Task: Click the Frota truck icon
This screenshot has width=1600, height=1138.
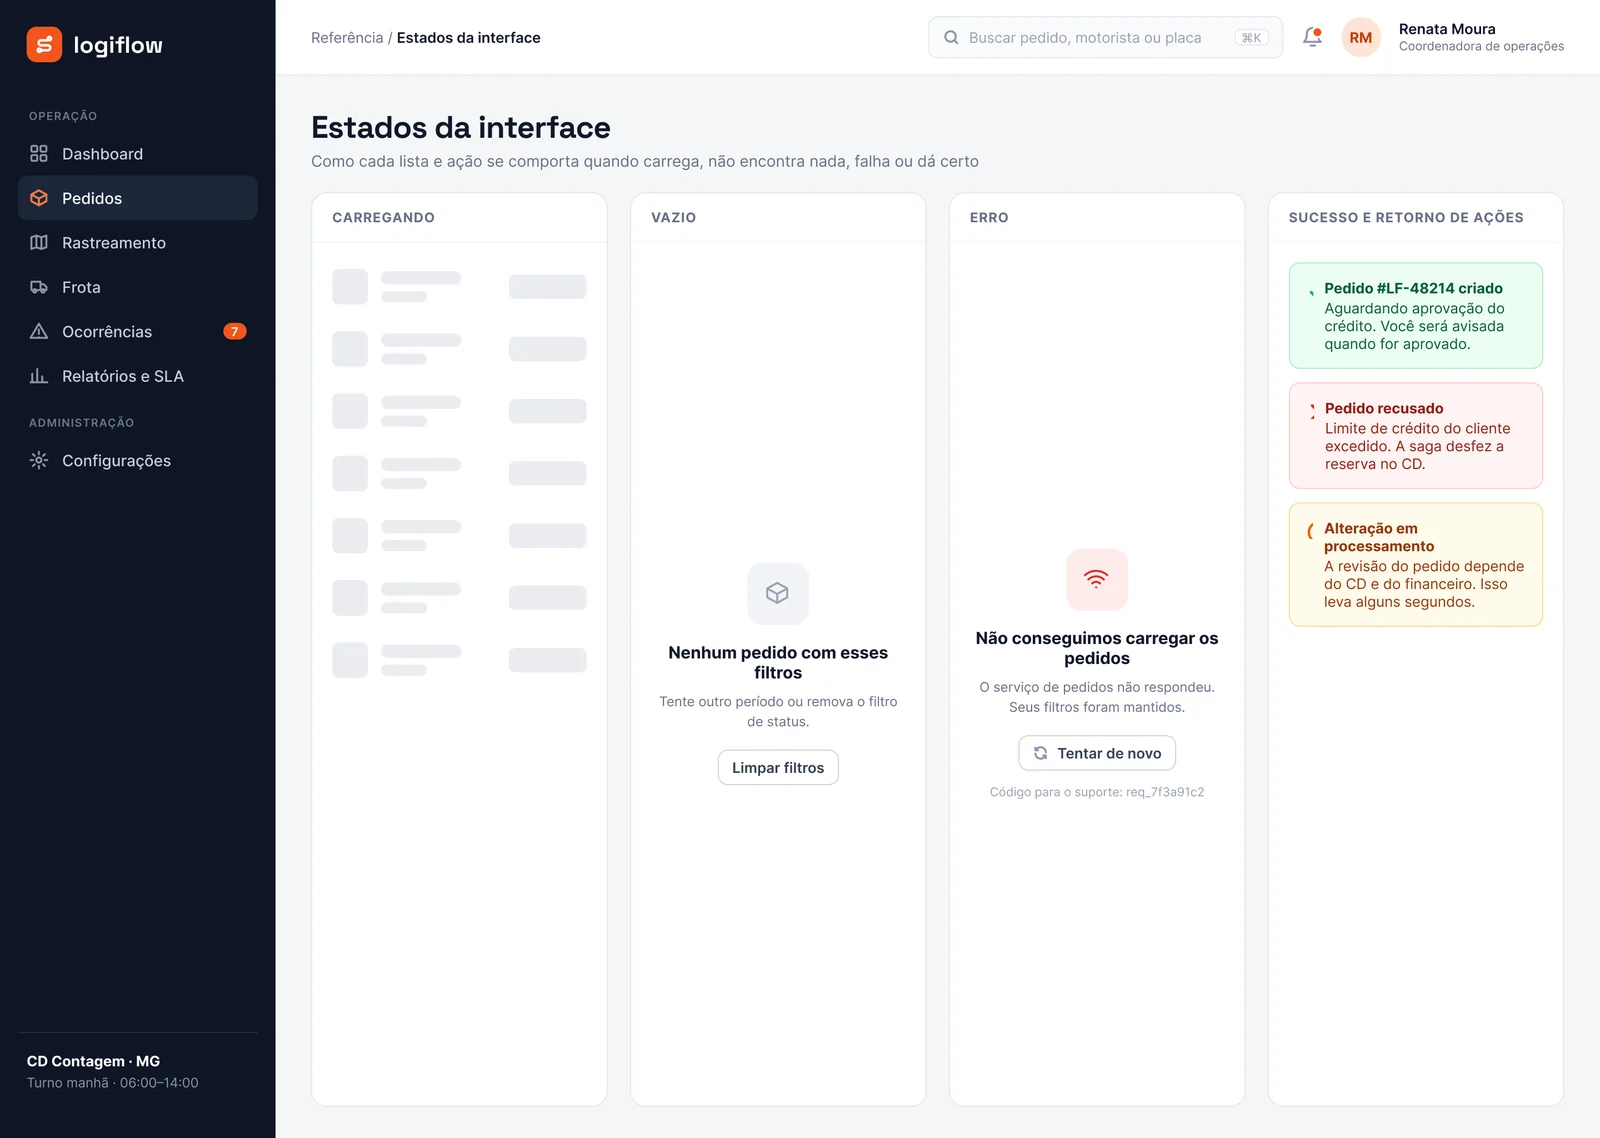Action: (39, 287)
